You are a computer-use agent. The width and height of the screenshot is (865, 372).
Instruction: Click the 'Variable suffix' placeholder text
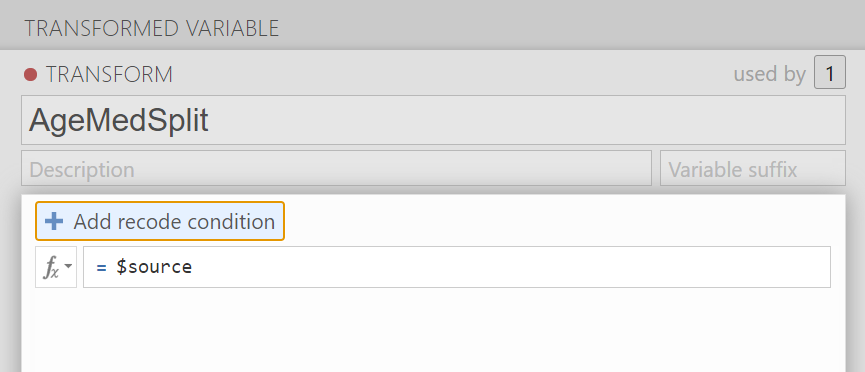click(x=733, y=169)
